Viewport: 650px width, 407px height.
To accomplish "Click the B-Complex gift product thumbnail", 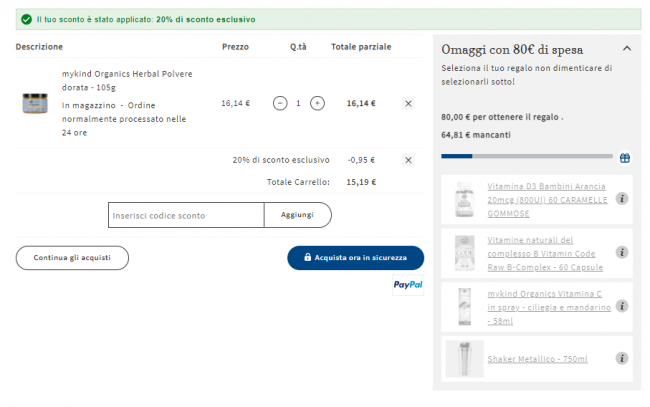I will pos(464,253).
